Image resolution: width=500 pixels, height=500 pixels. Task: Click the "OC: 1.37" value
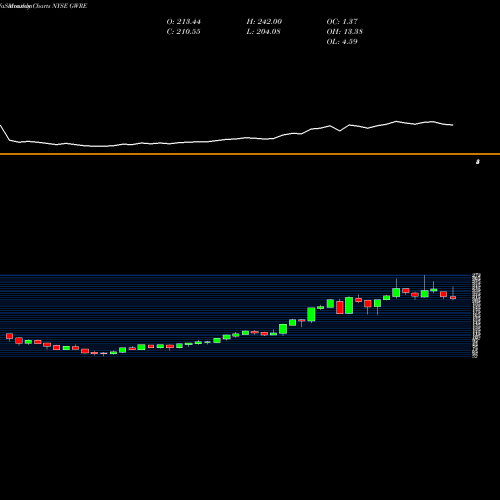click(x=342, y=22)
